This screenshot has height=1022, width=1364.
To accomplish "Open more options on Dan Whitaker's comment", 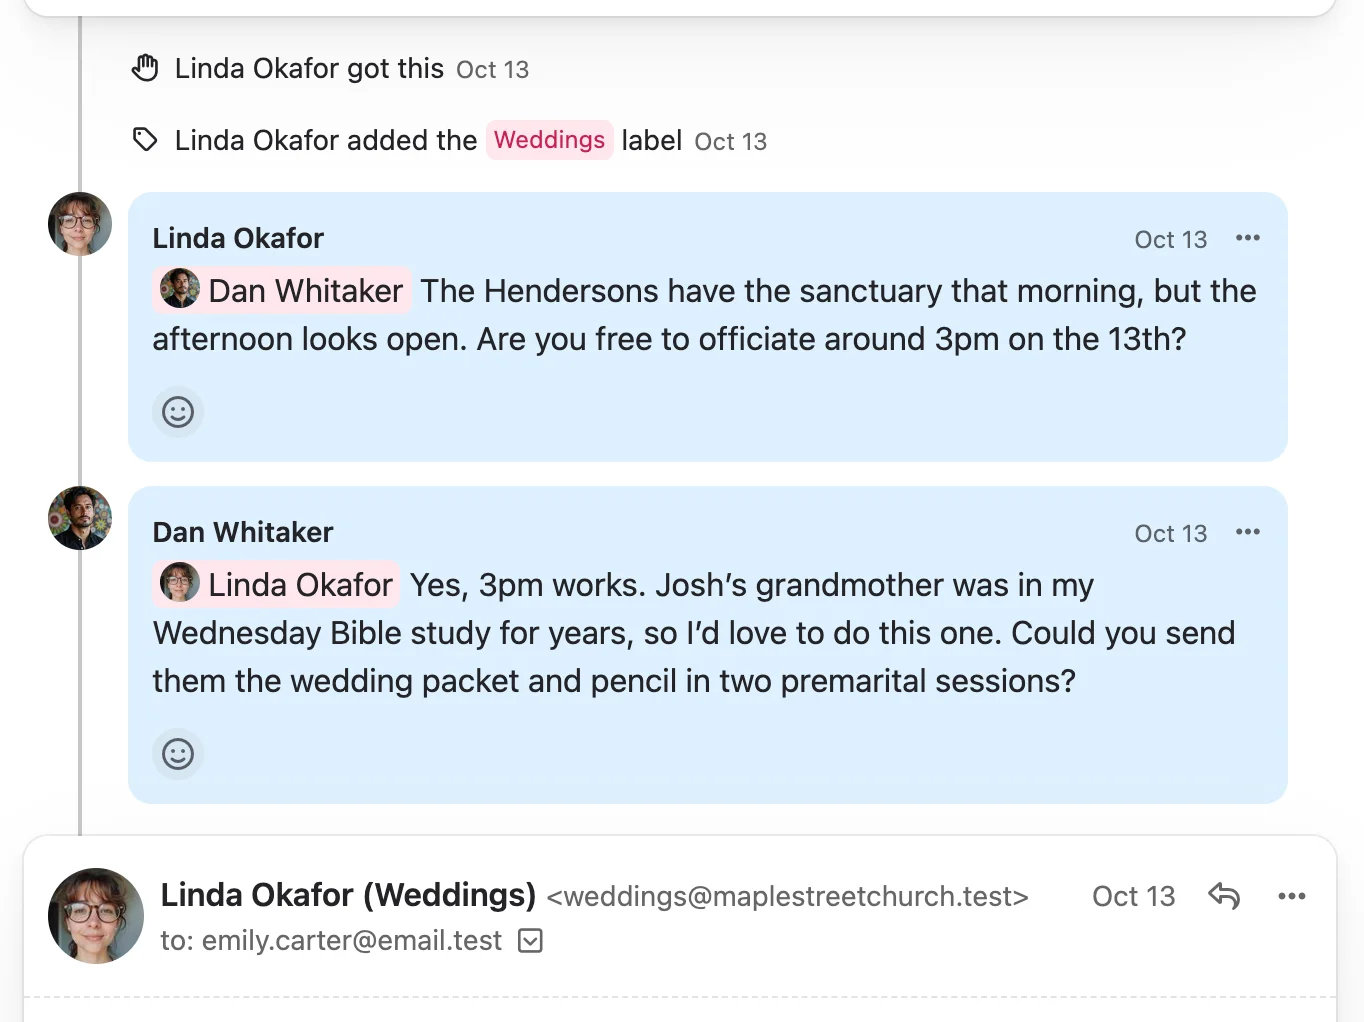I will point(1247,532).
